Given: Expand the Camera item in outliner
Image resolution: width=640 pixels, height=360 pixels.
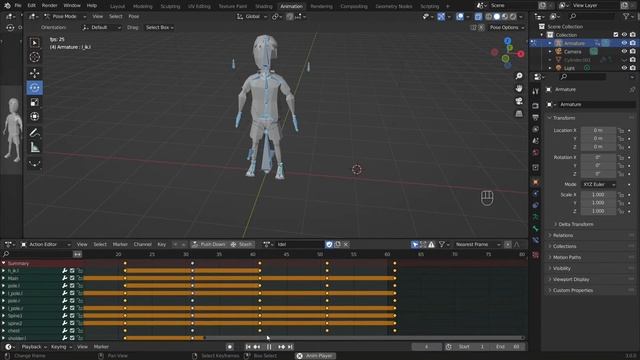Looking at the screenshot, I should (550, 52).
